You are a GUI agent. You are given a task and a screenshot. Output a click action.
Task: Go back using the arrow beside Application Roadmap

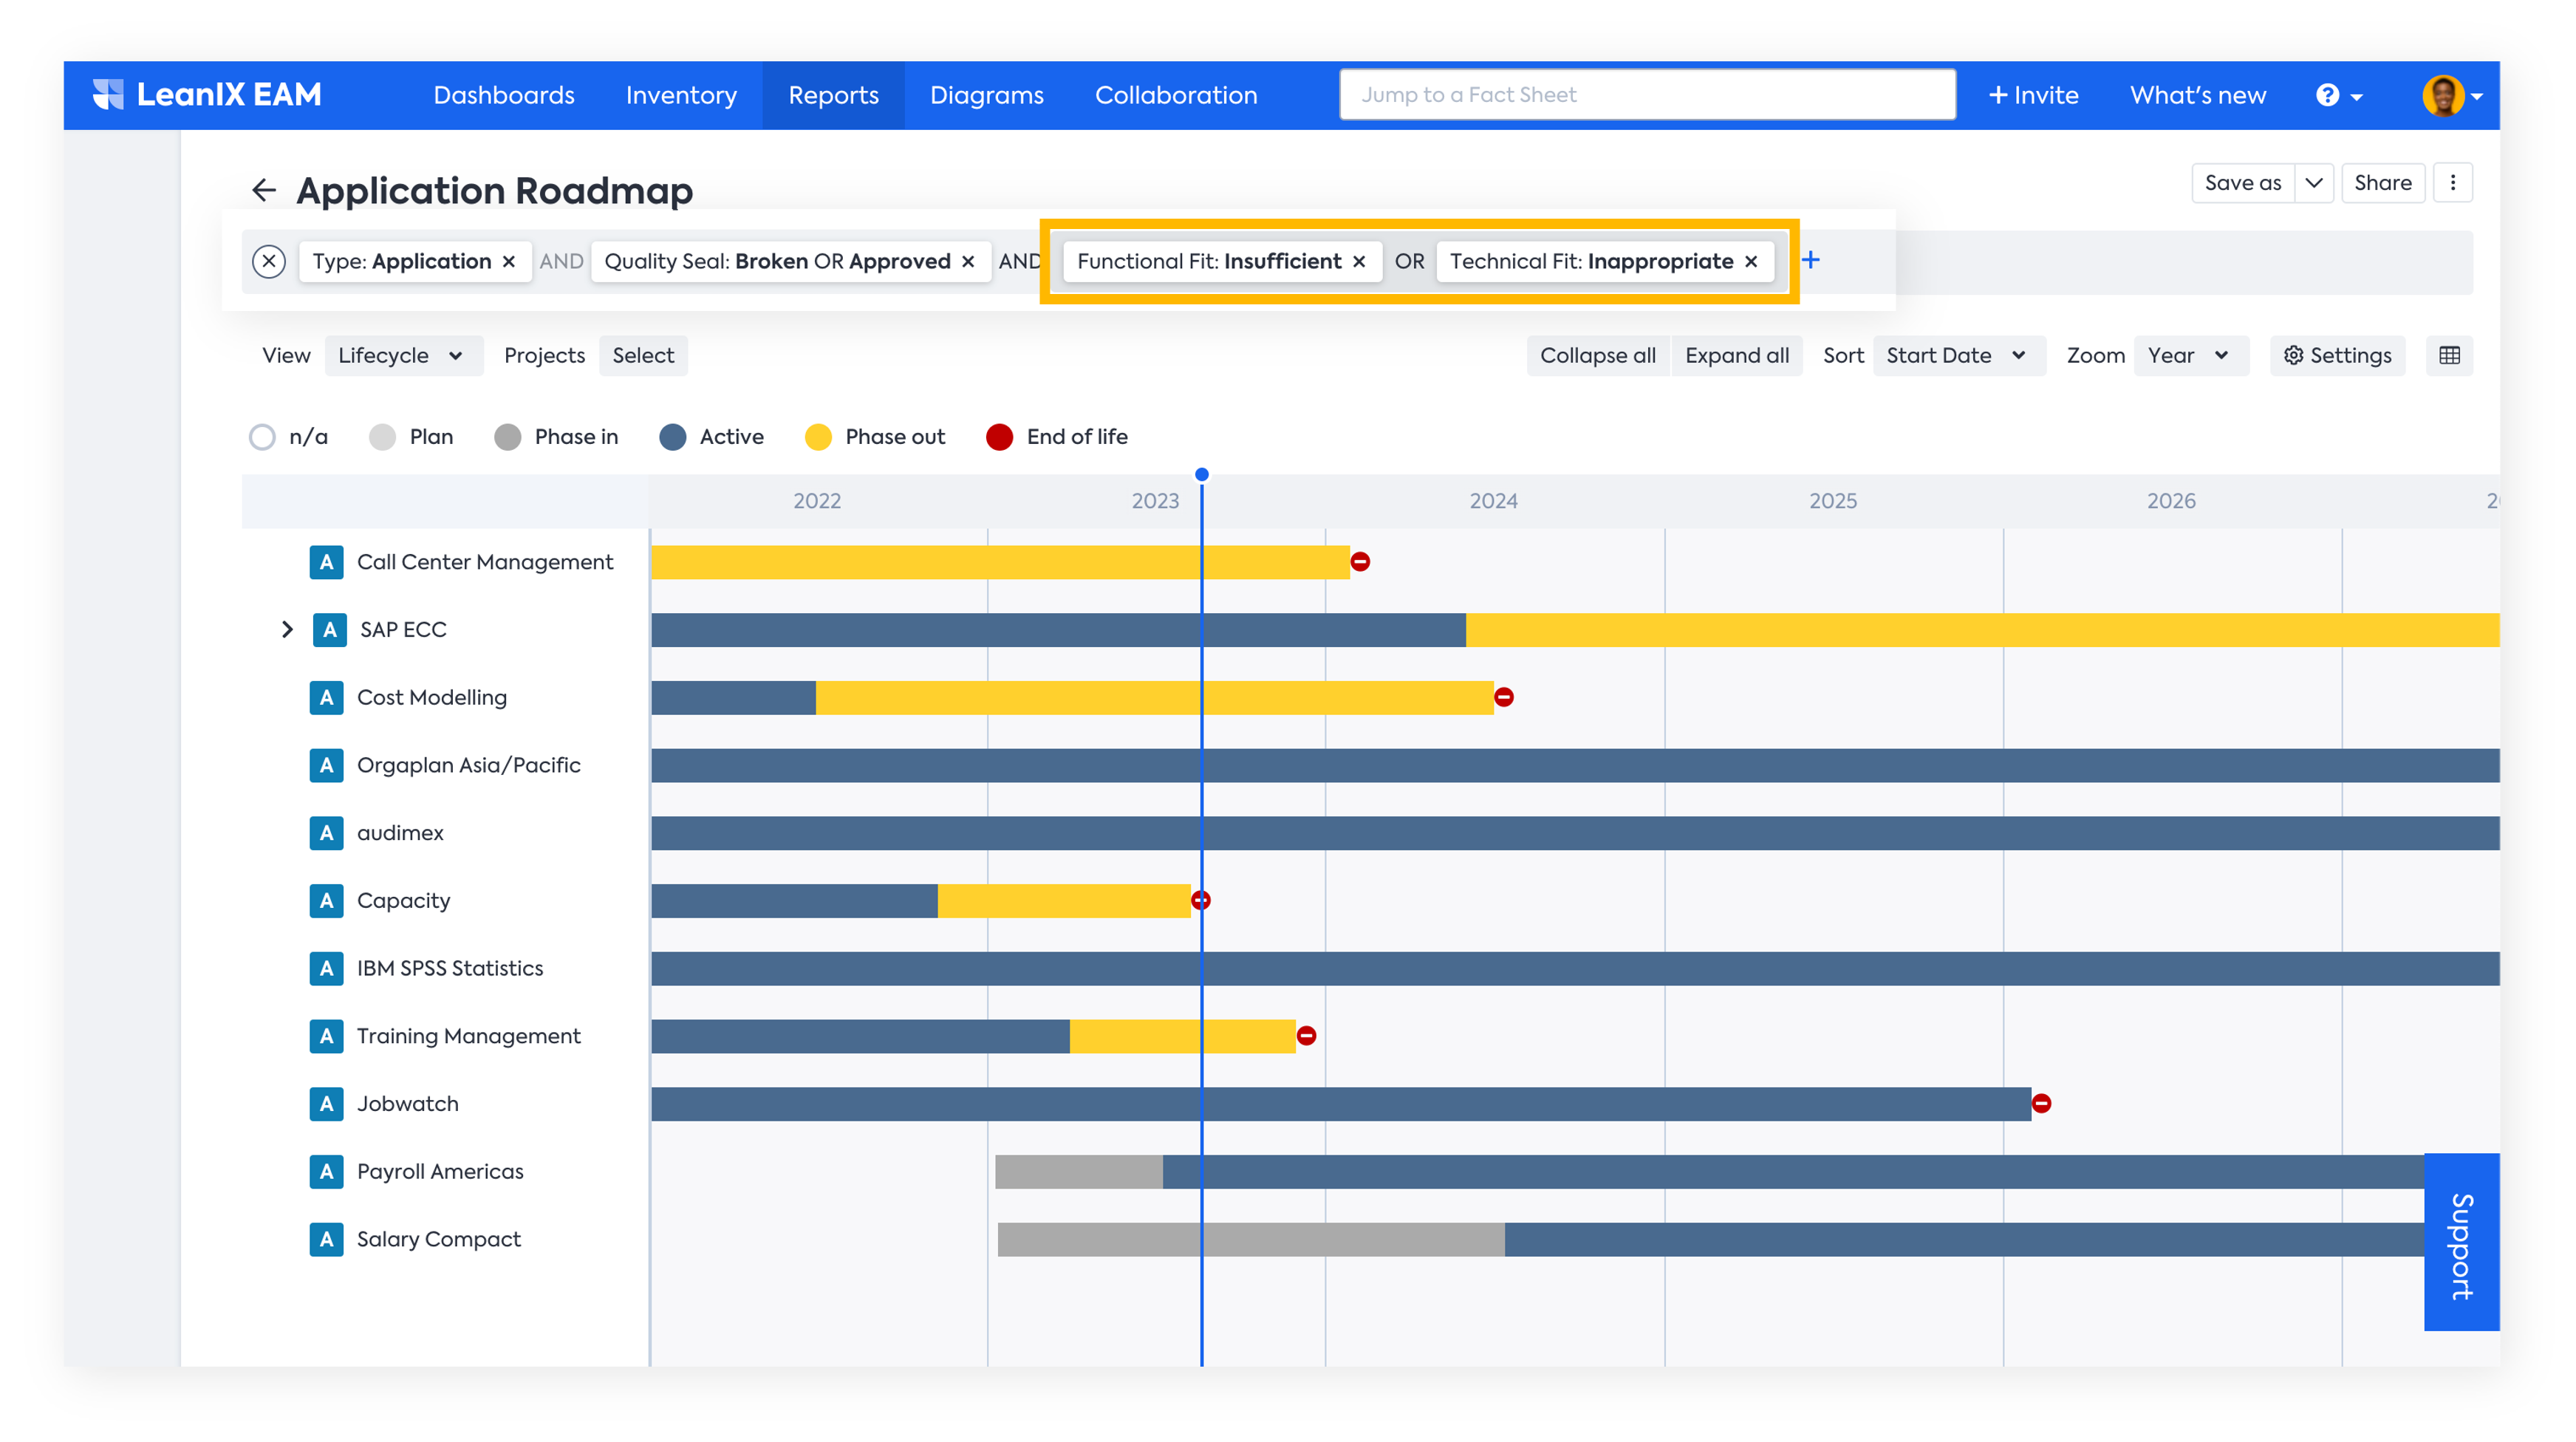[264, 190]
